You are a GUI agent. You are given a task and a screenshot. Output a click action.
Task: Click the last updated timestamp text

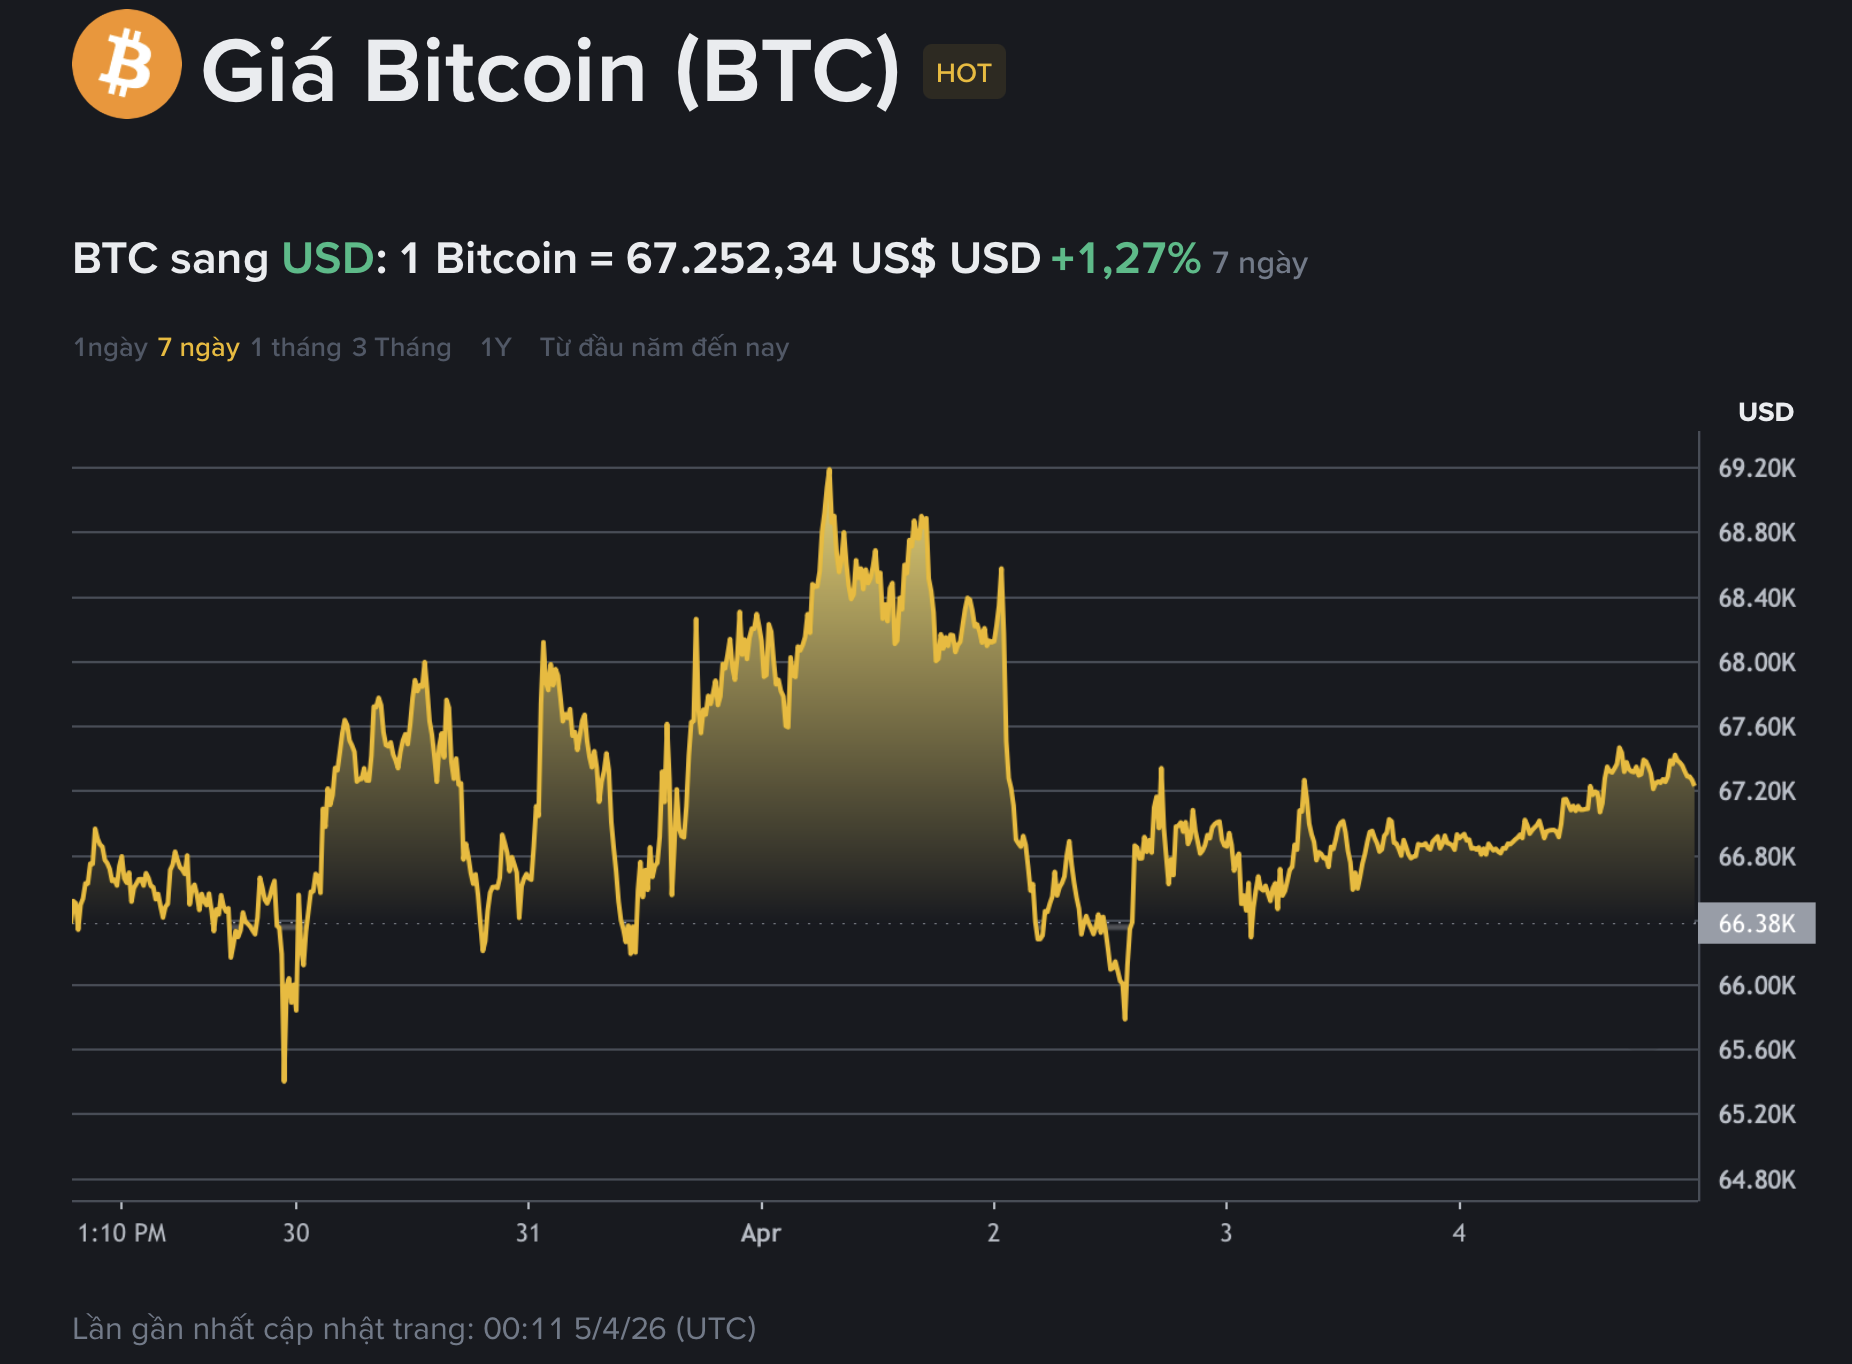click(x=413, y=1329)
